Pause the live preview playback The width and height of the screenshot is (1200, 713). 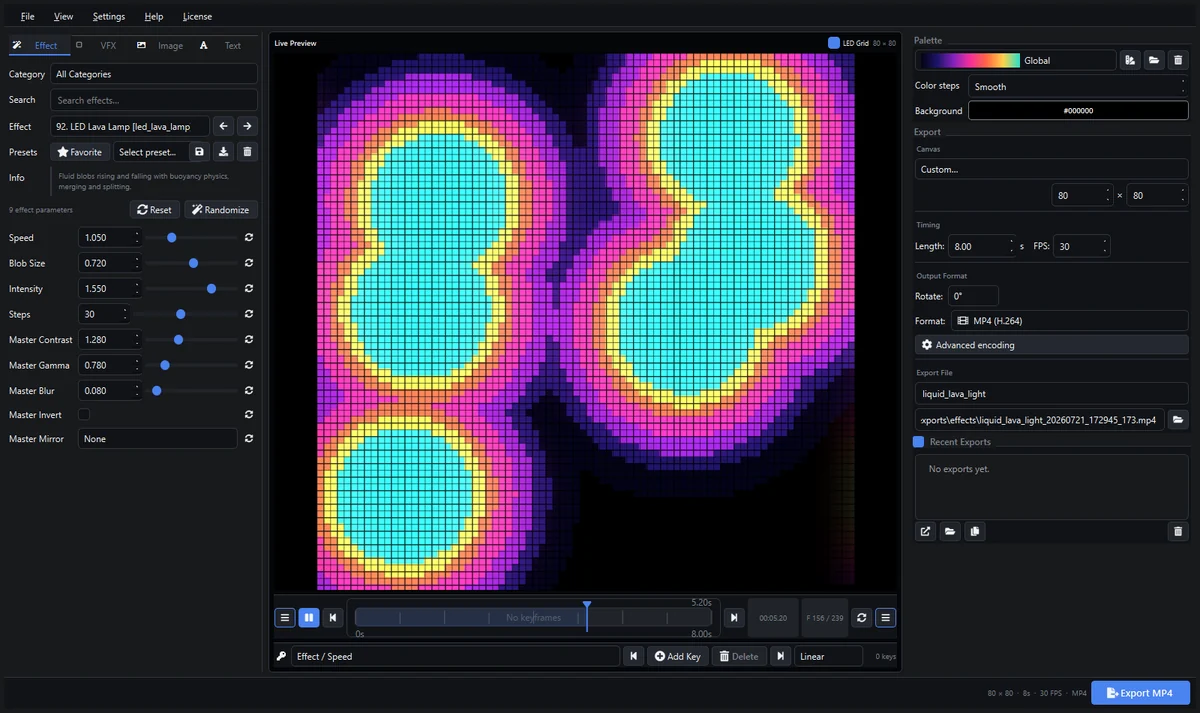click(309, 618)
